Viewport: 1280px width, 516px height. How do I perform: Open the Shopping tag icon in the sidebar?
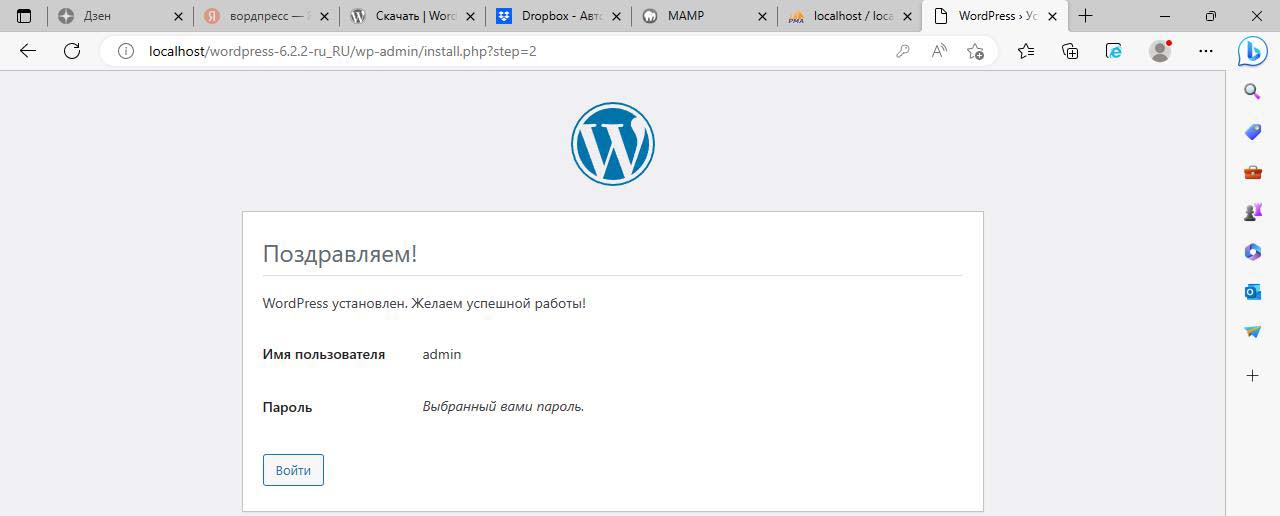[1252, 132]
